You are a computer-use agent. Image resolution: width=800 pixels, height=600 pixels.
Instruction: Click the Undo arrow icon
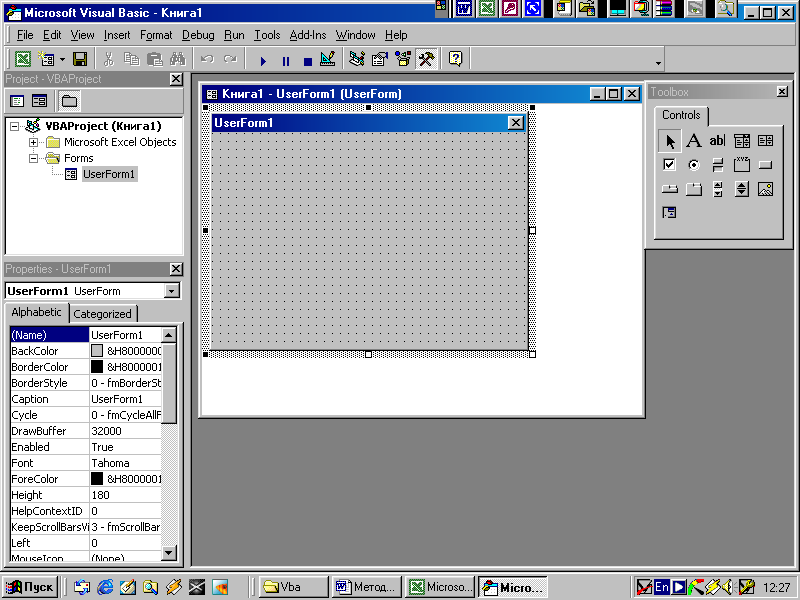[207, 59]
